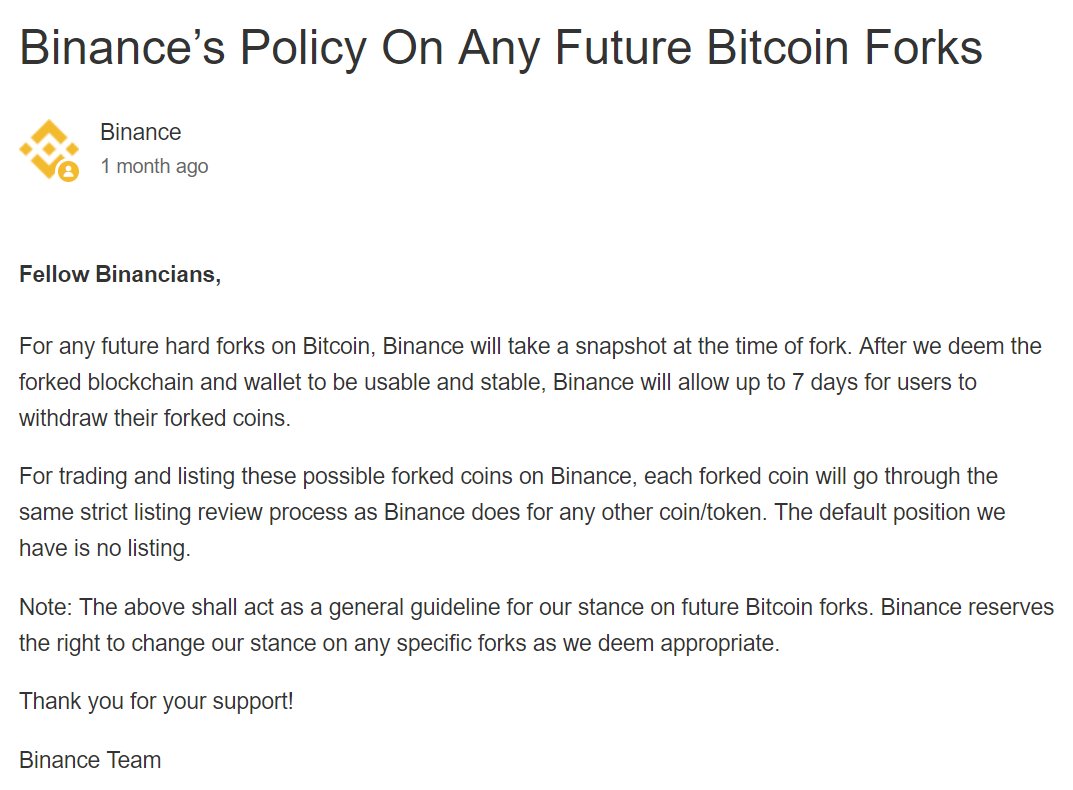Click 'Thank you for your support!' line
This screenshot has height=790, width=1073.
pos(156,701)
